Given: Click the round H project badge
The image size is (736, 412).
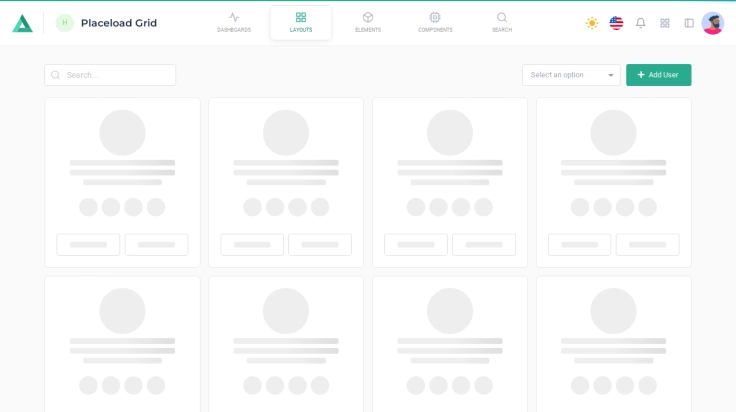Looking at the screenshot, I should (65, 23).
